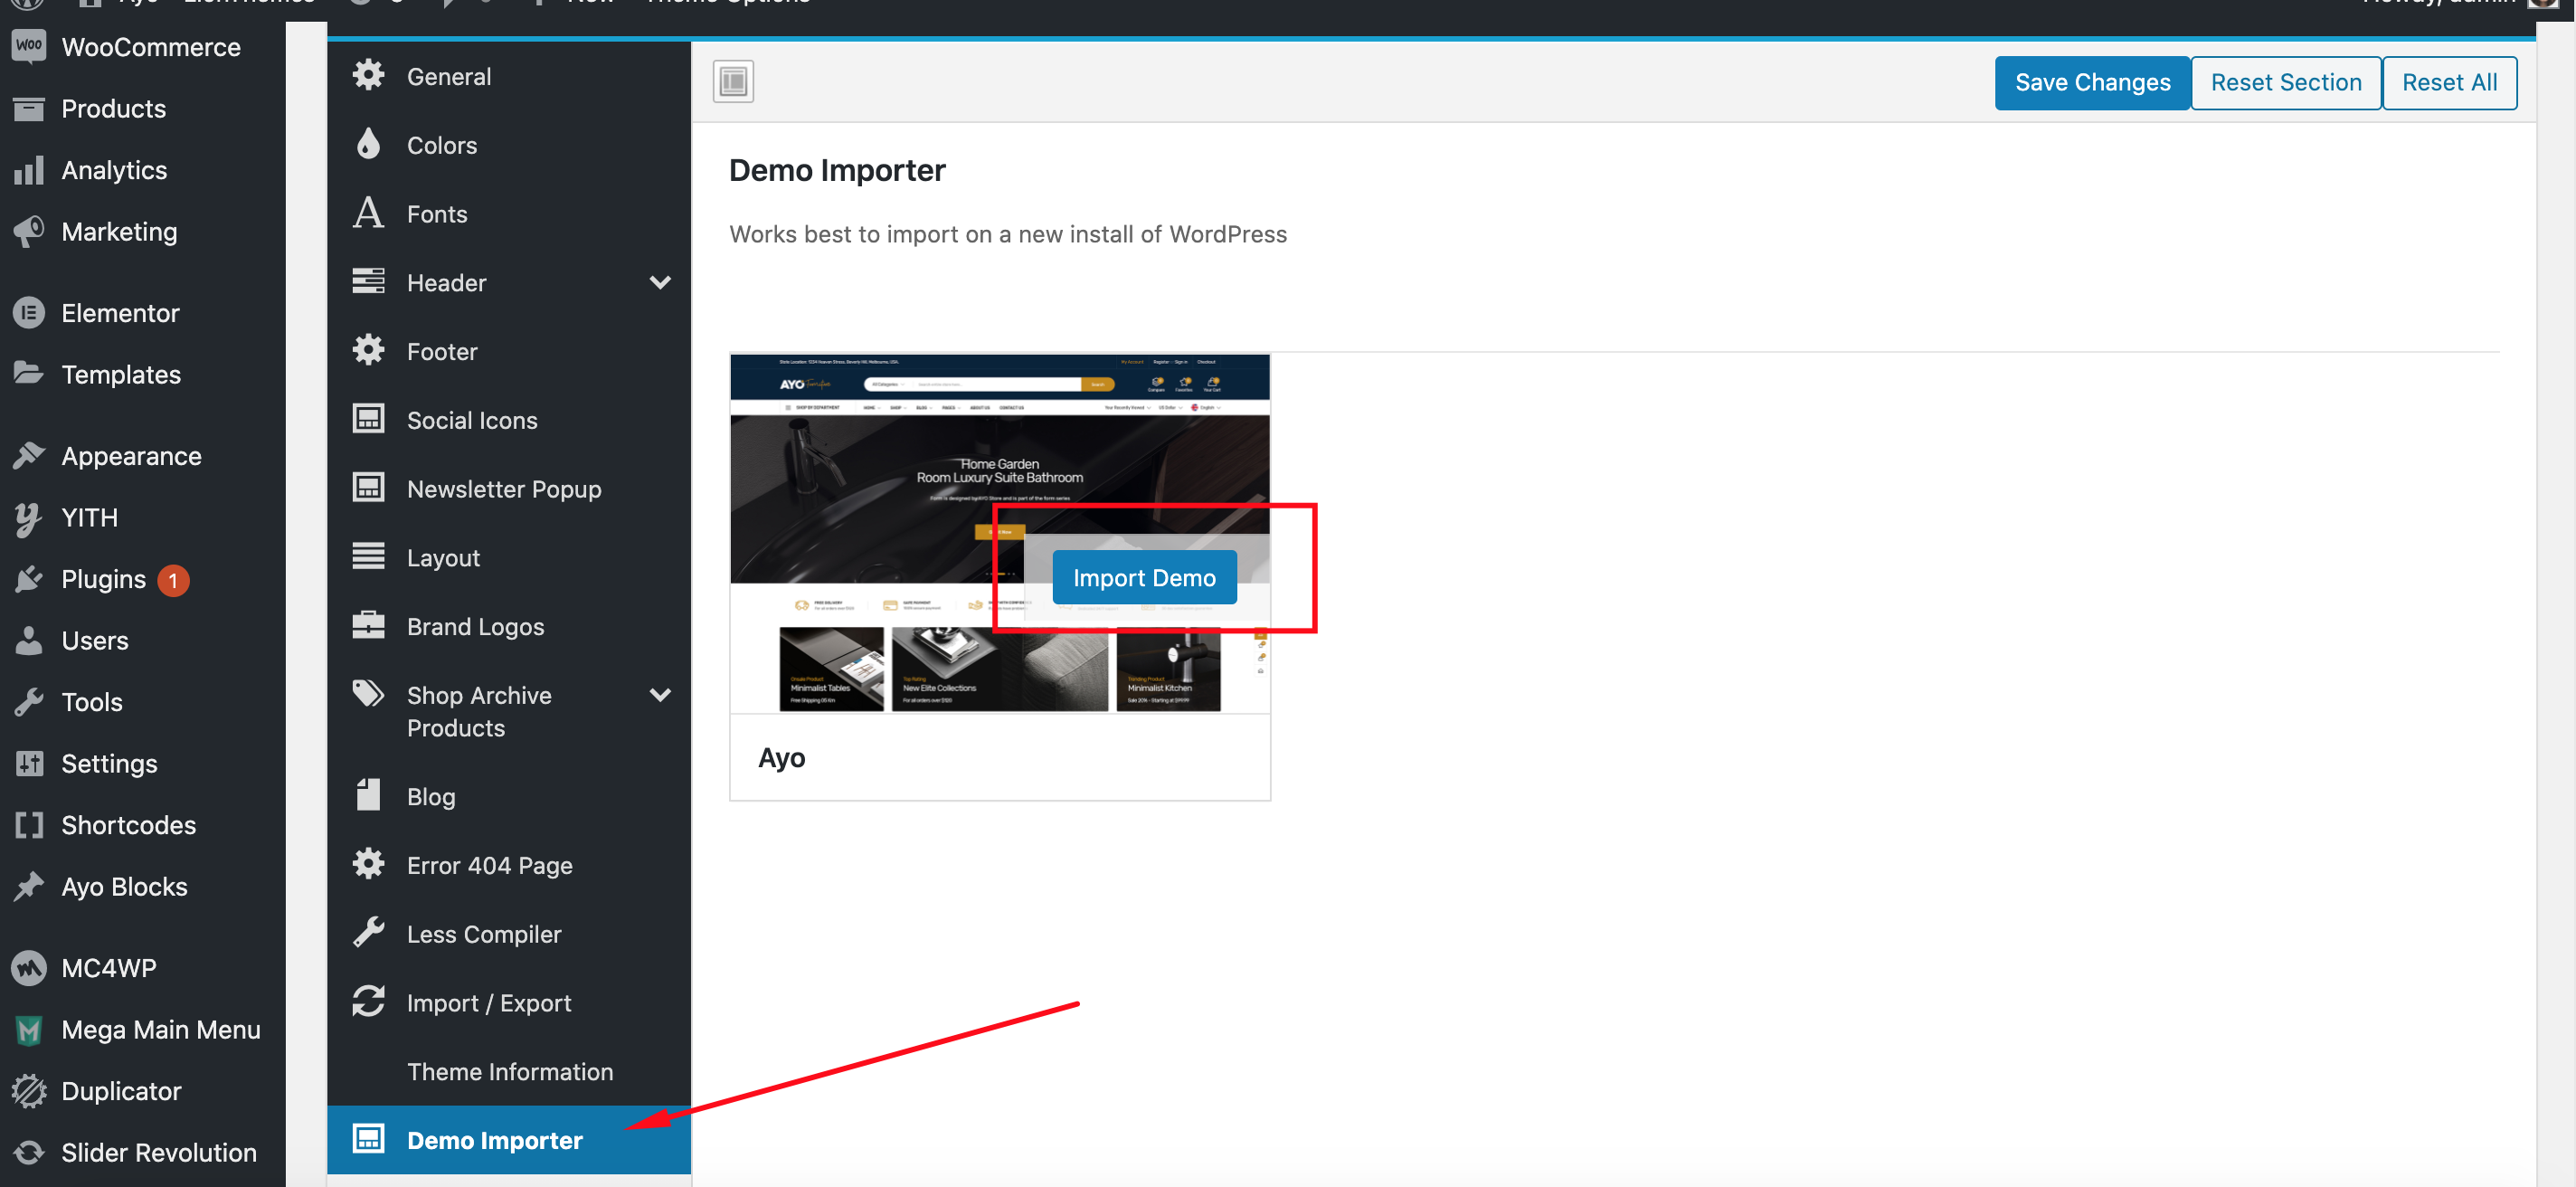This screenshot has width=2576, height=1187.
Task: Click the Fonts letter A icon
Action: pyautogui.click(x=368, y=213)
